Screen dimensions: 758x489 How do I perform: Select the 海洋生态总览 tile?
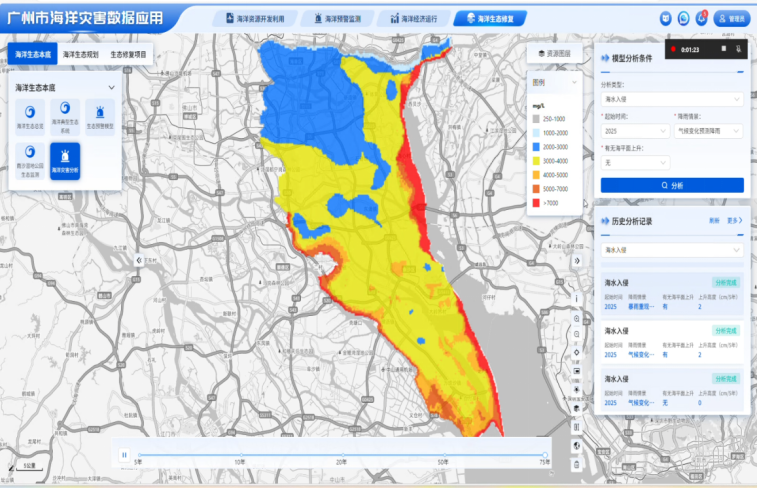coord(32,115)
